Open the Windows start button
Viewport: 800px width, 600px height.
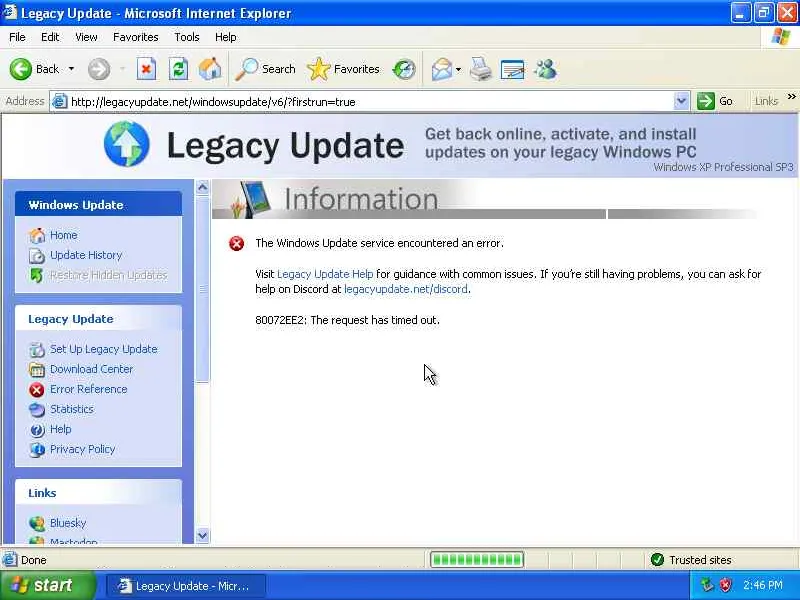[x=48, y=585]
